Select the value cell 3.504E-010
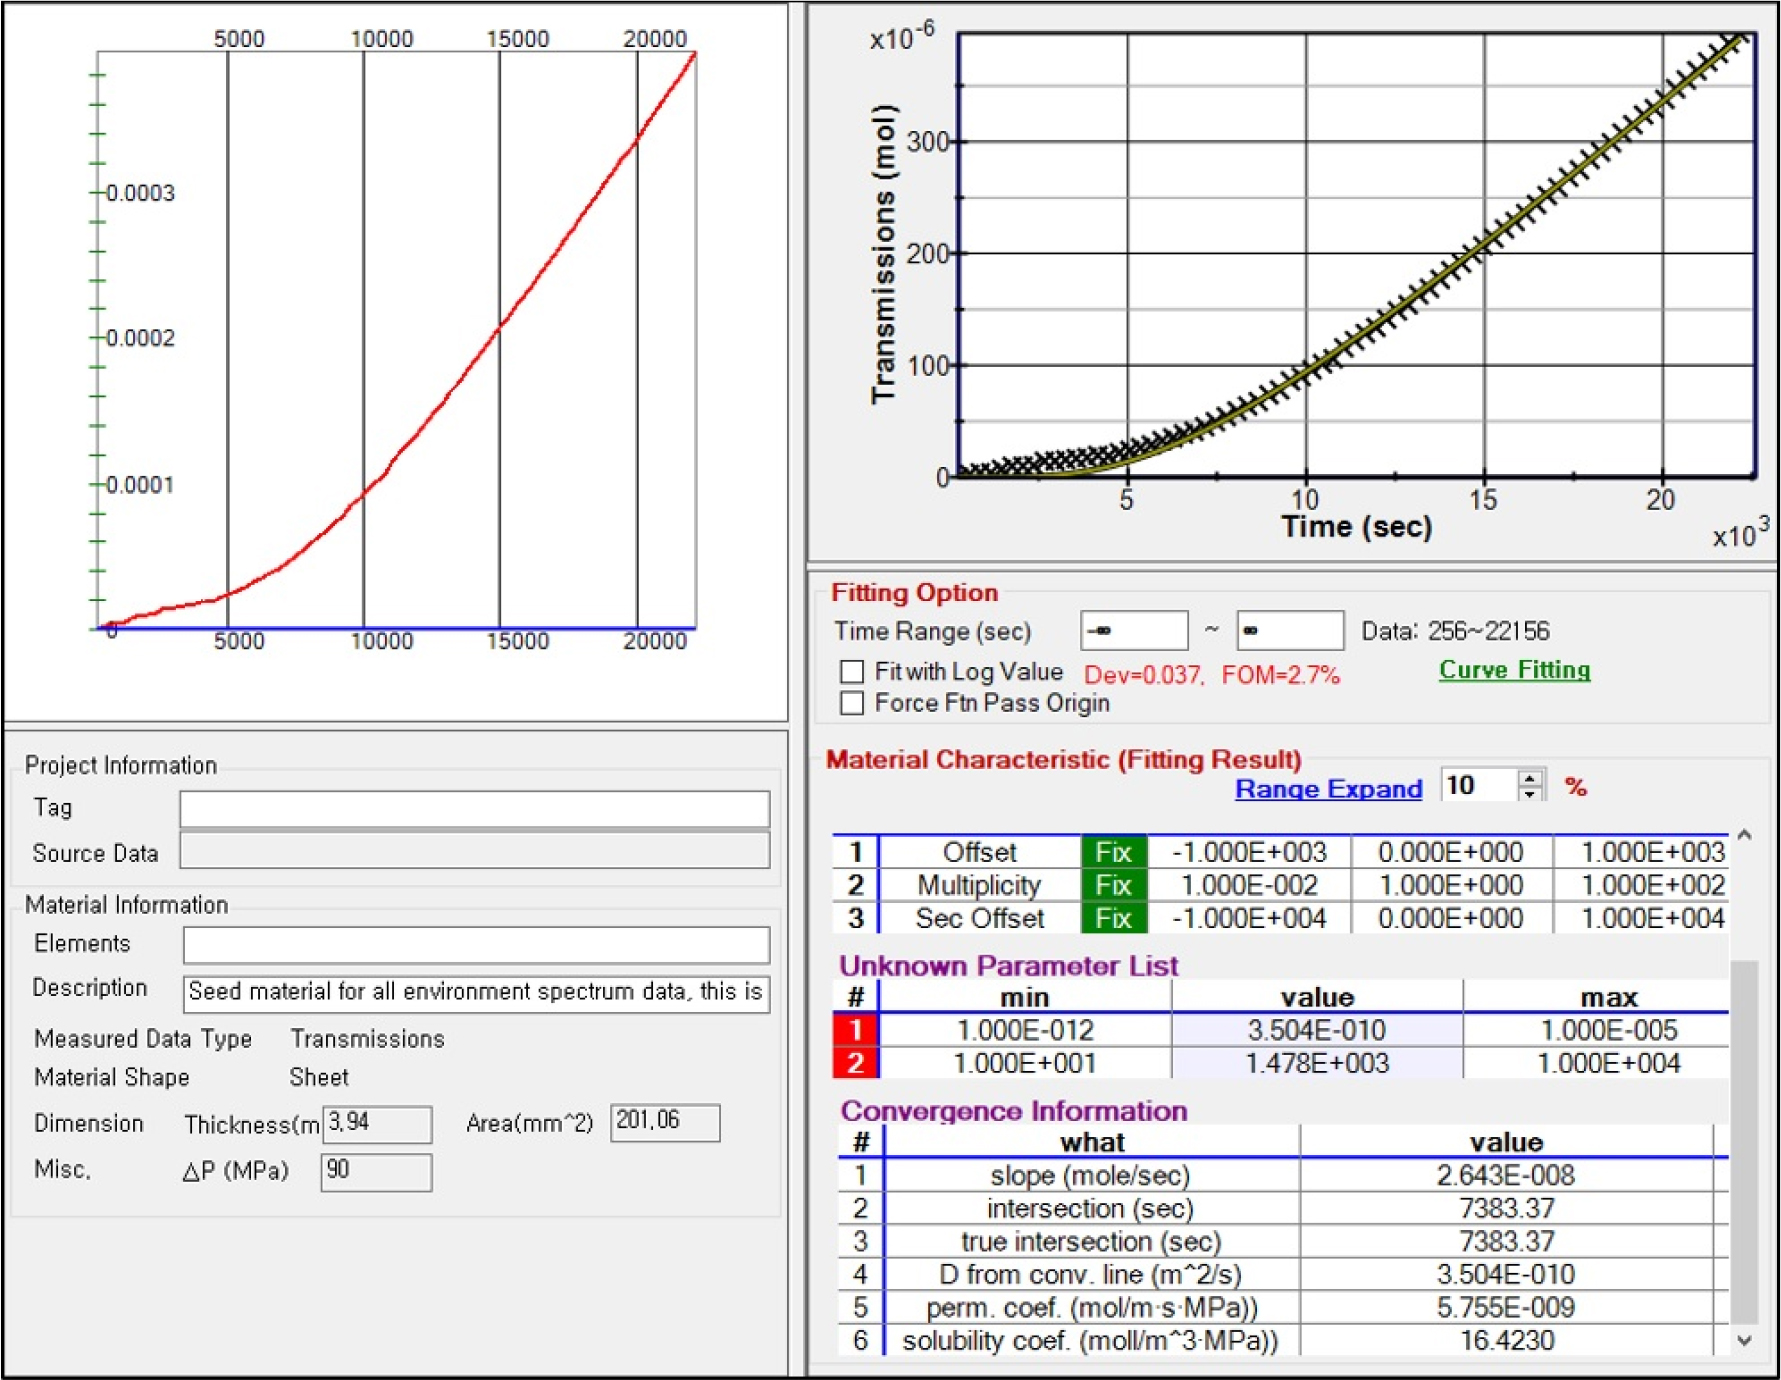The image size is (1781, 1380). click(x=1316, y=1030)
